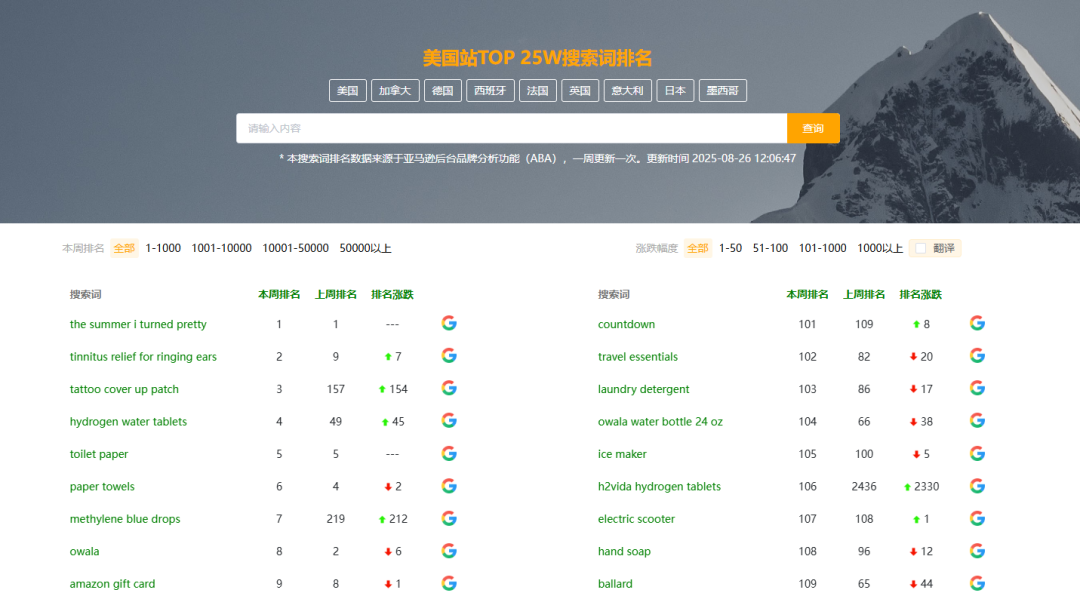
Task: Filter weekly rank 1001-10000
Action: (222, 248)
